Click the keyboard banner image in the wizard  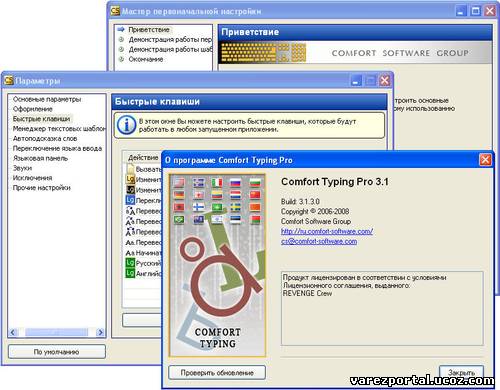pyautogui.click(x=262, y=53)
